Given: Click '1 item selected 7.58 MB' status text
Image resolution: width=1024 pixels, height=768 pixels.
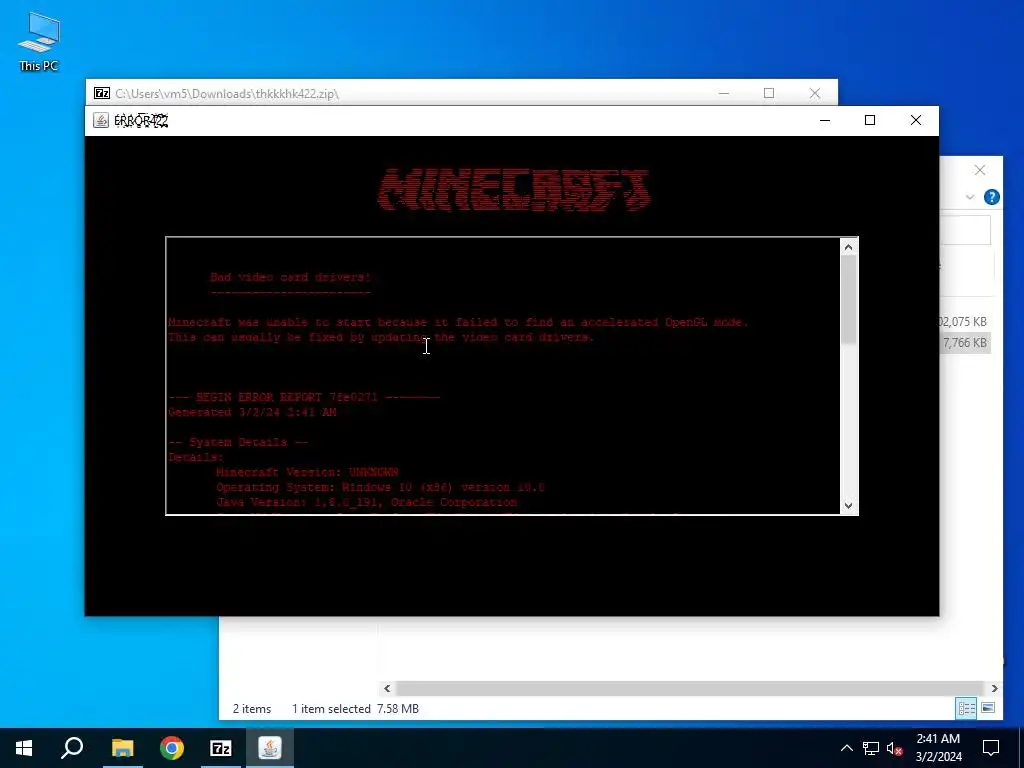Looking at the screenshot, I should point(355,709).
